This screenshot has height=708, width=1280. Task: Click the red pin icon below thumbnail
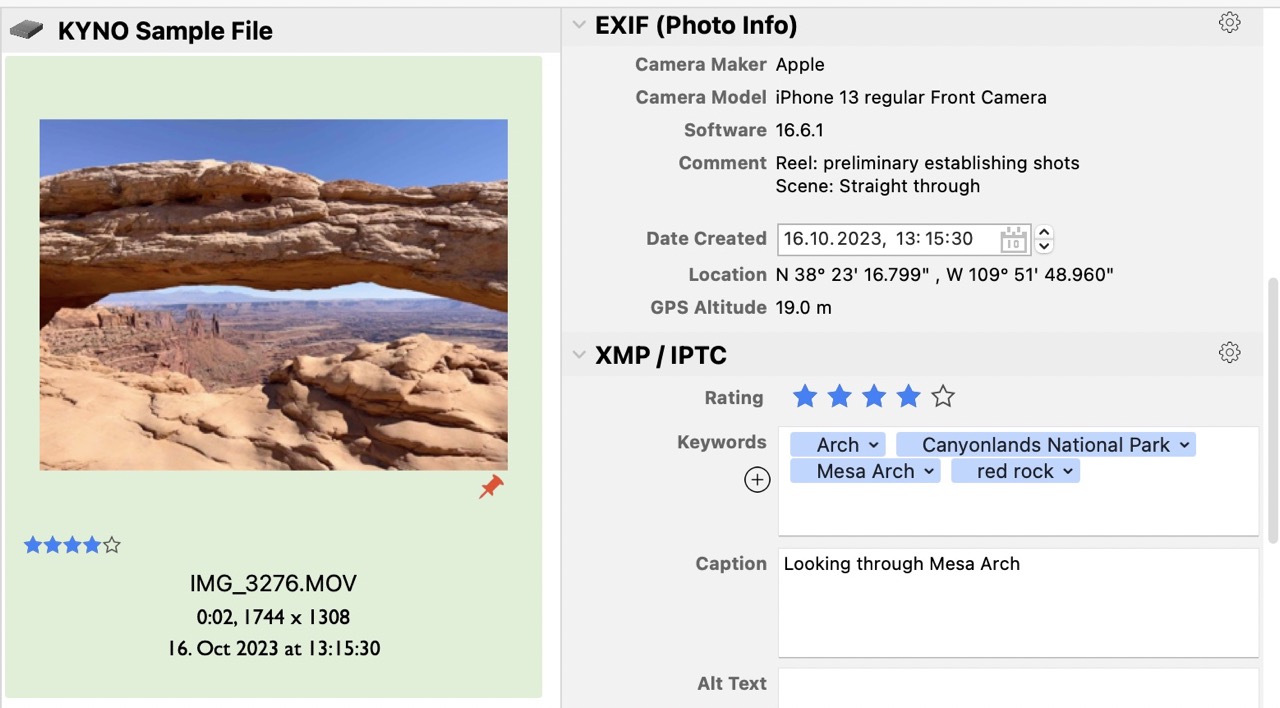pos(491,487)
